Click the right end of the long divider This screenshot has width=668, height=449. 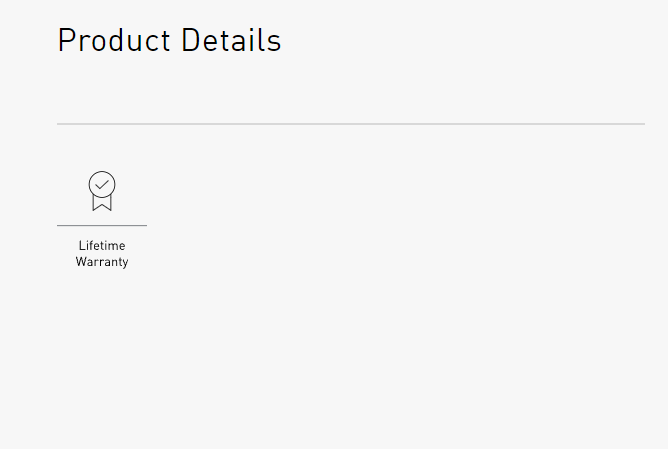click(642, 124)
